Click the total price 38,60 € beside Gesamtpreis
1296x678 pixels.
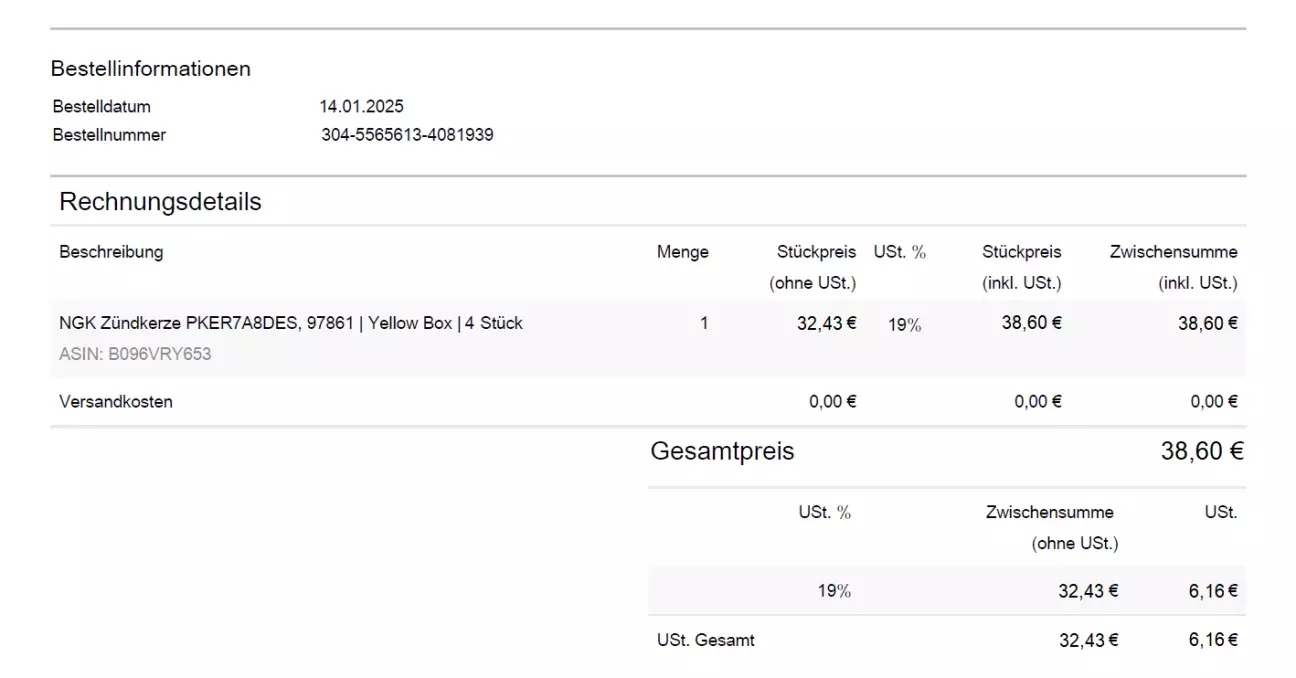point(1202,451)
